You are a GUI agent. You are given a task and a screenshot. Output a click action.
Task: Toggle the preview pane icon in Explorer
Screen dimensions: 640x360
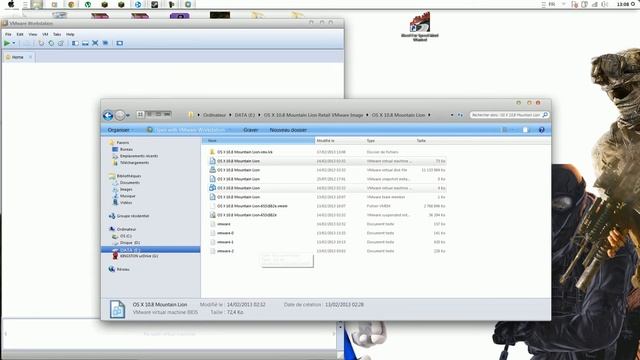pyautogui.click(x=526, y=130)
